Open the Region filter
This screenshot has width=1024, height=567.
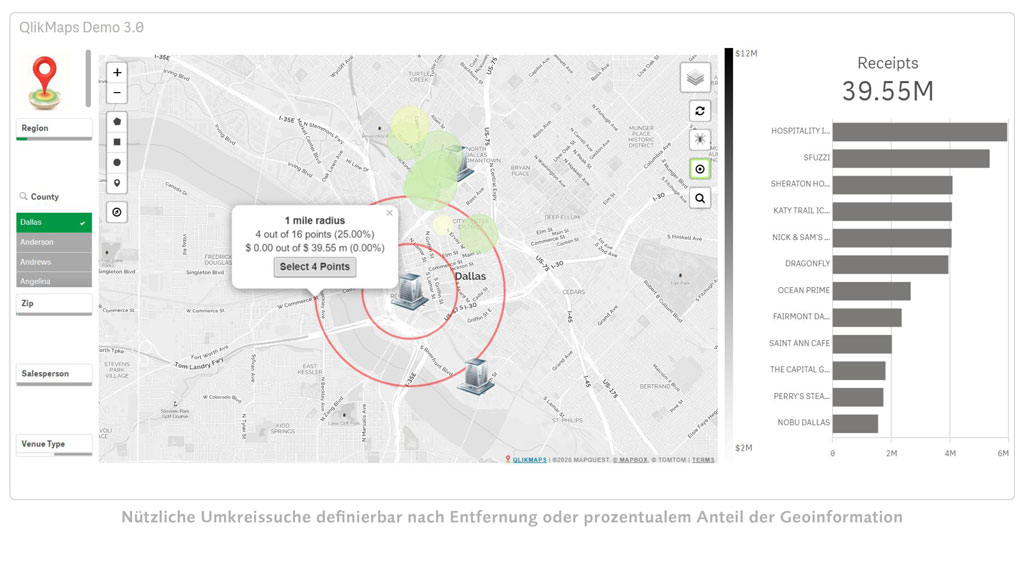coord(54,129)
